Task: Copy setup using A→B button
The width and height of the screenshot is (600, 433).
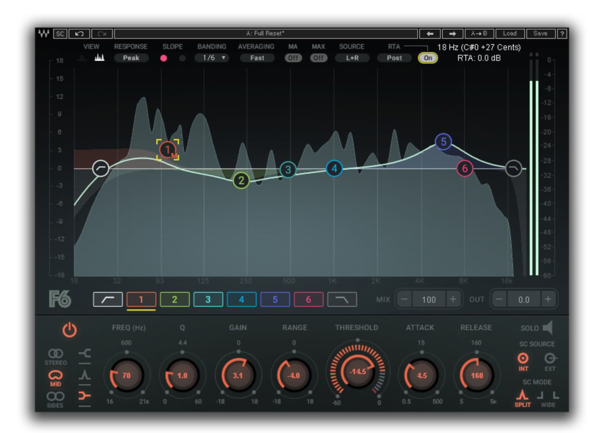Action: point(479,34)
